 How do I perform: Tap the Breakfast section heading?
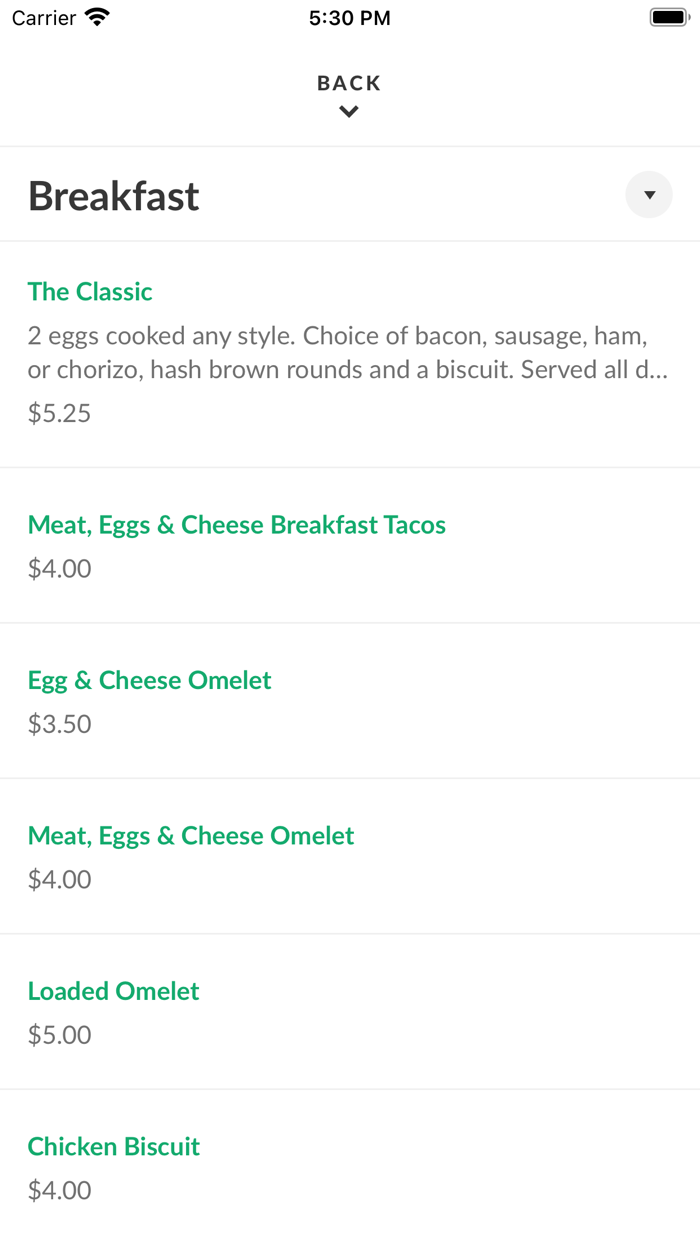[113, 196]
